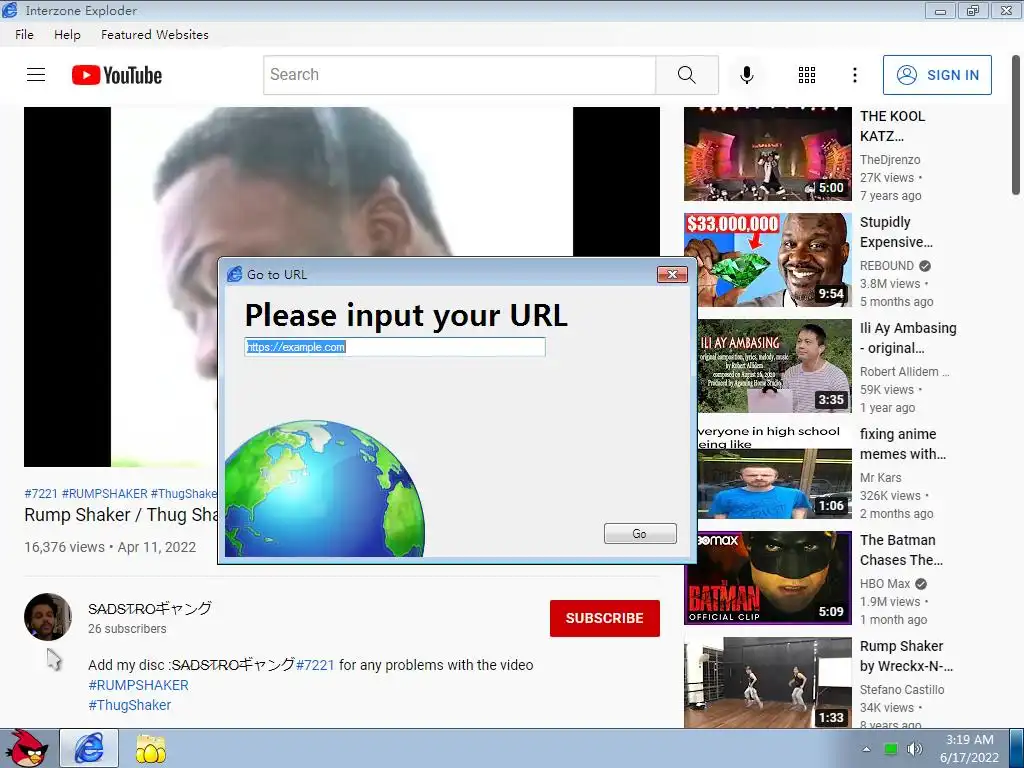Click the title 'fixing anime memes with...'
1024x768 pixels.
click(x=903, y=444)
